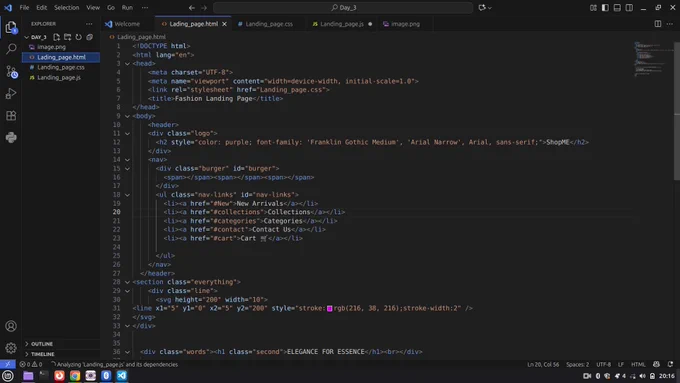Open the Run and Debug view
Screen dimensions: 680x383
click(x=11, y=93)
